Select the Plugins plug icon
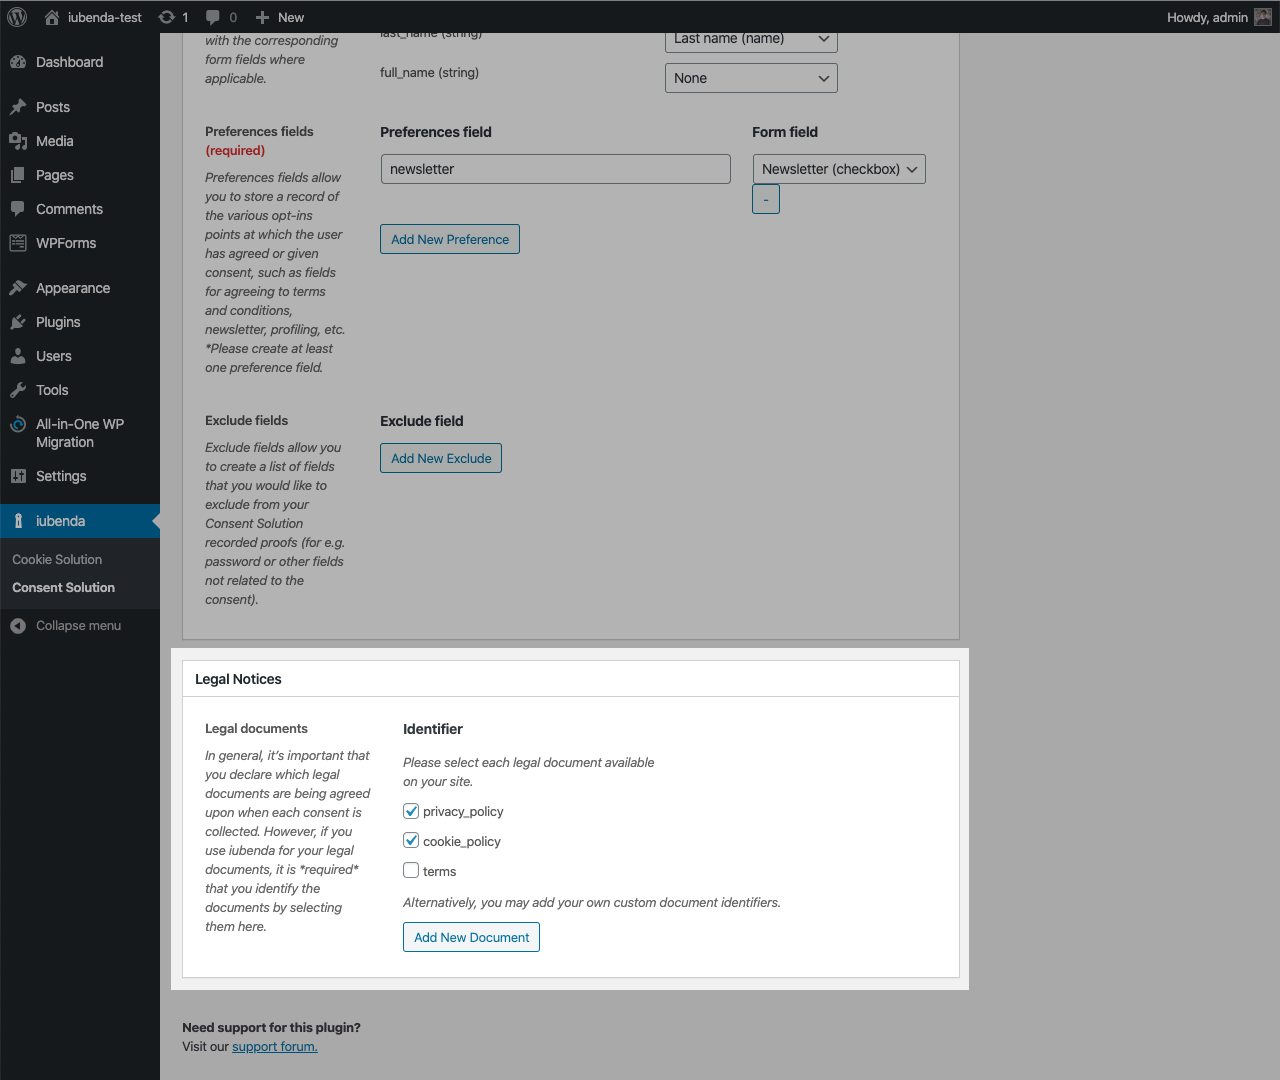Image resolution: width=1280 pixels, height=1080 pixels. pyautogui.click(x=18, y=322)
